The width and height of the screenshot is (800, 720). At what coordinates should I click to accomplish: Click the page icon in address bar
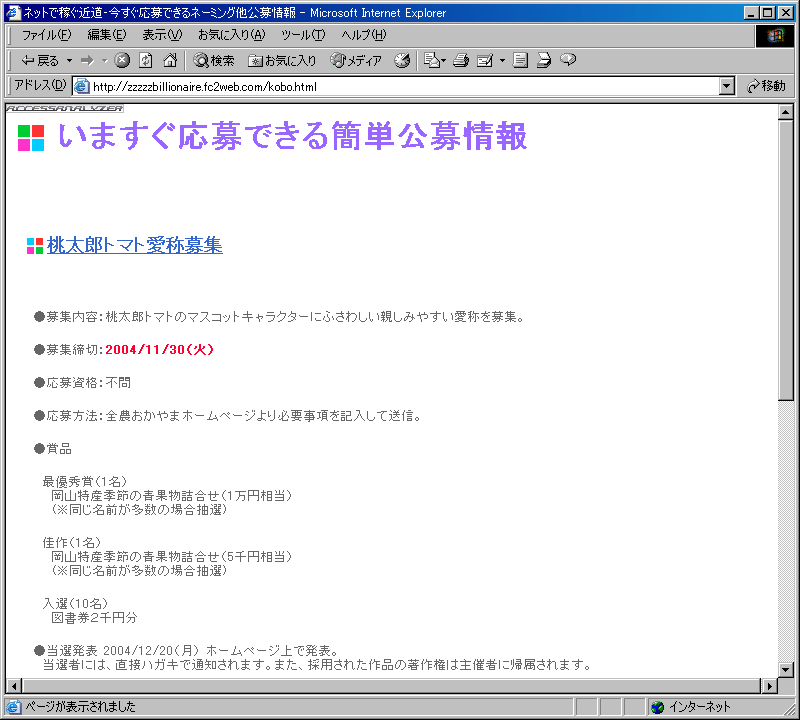[x=82, y=86]
